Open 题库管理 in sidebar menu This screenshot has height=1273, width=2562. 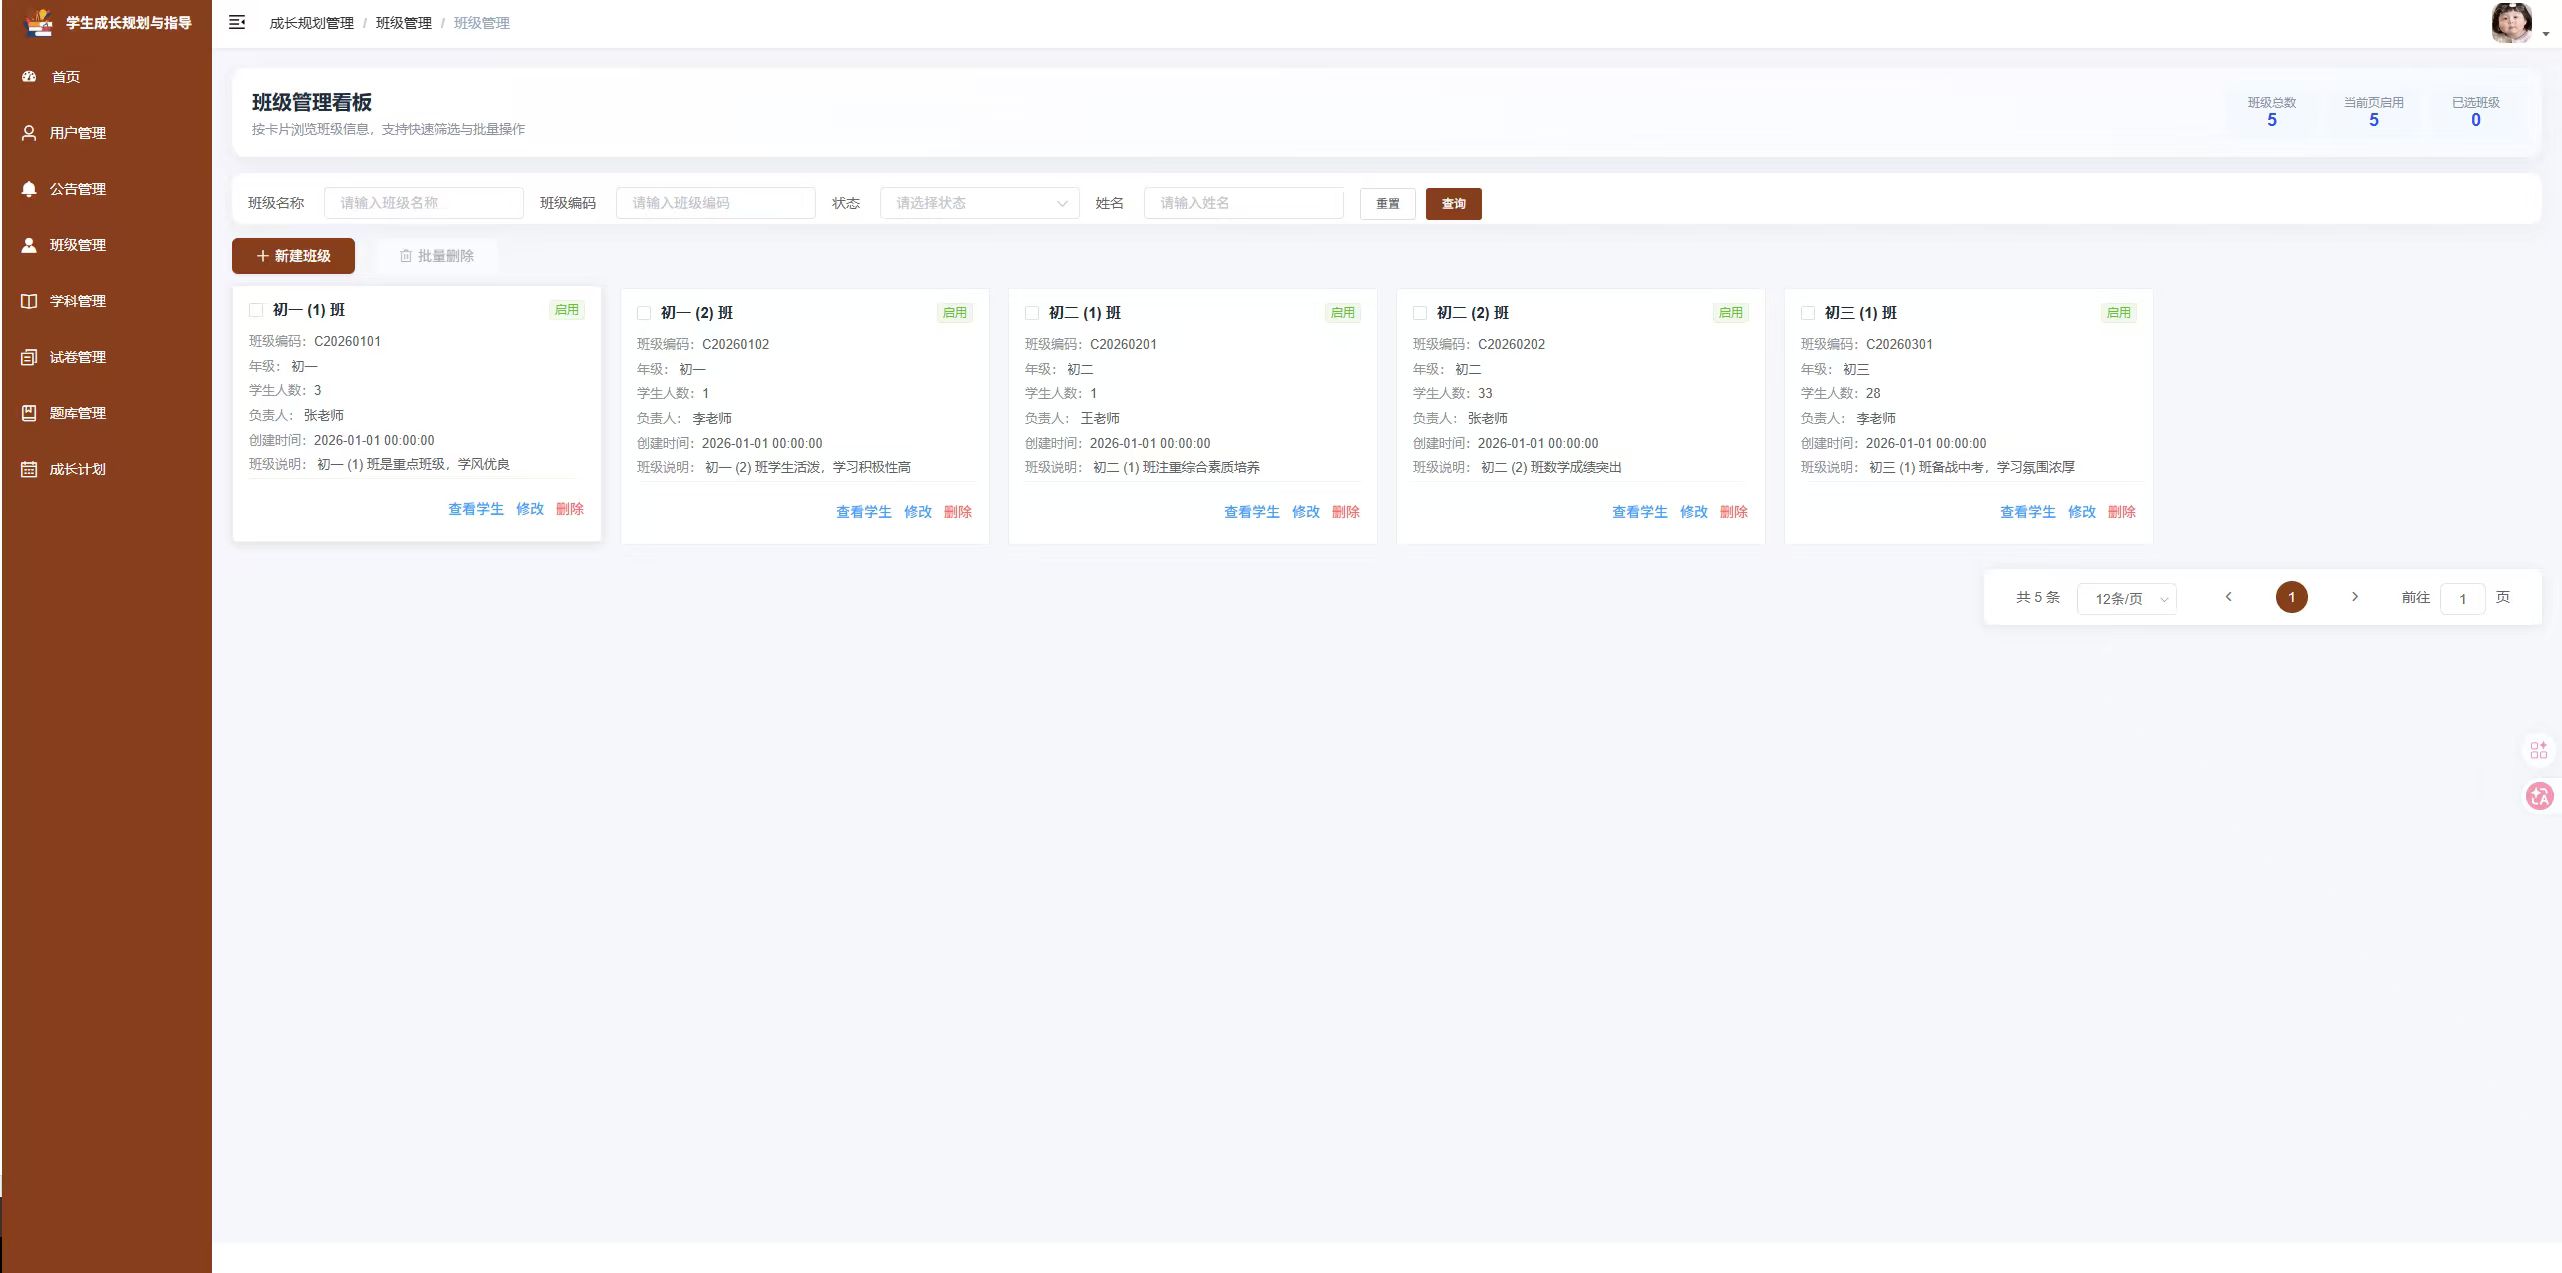107,412
